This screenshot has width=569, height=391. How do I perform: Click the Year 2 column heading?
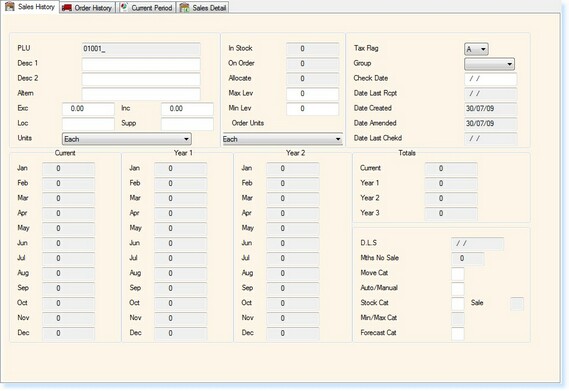[295, 153]
